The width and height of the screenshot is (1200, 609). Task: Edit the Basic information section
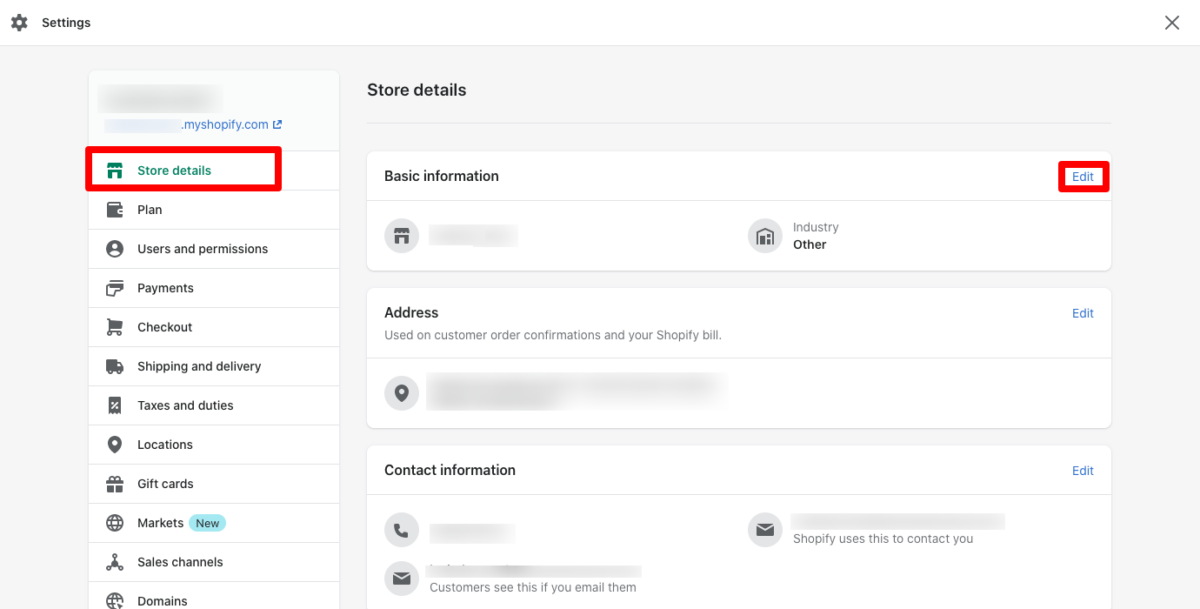point(1083,177)
